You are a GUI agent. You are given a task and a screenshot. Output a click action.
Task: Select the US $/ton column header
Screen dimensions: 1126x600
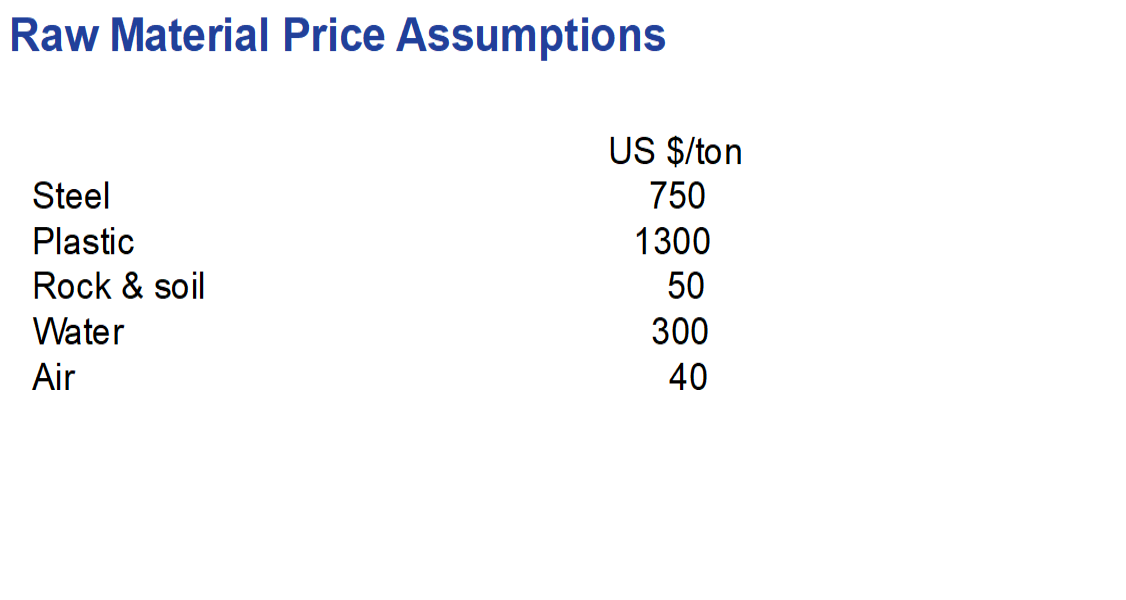coord(675,152)
